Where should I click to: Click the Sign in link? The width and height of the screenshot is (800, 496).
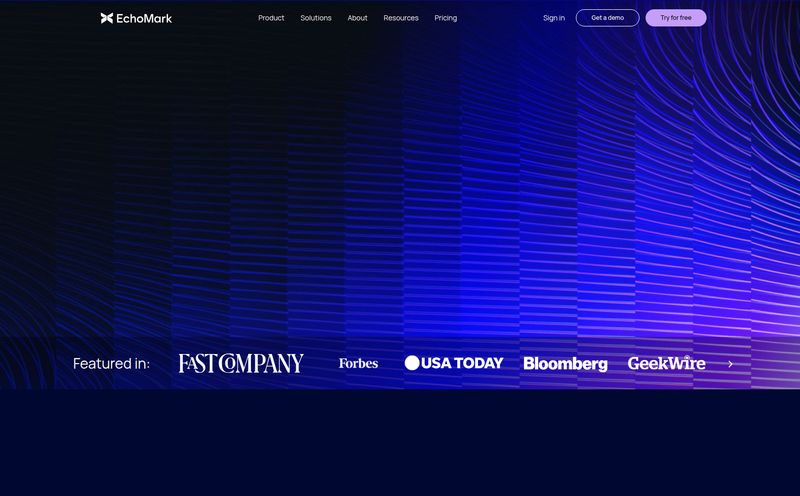[554, 18]
